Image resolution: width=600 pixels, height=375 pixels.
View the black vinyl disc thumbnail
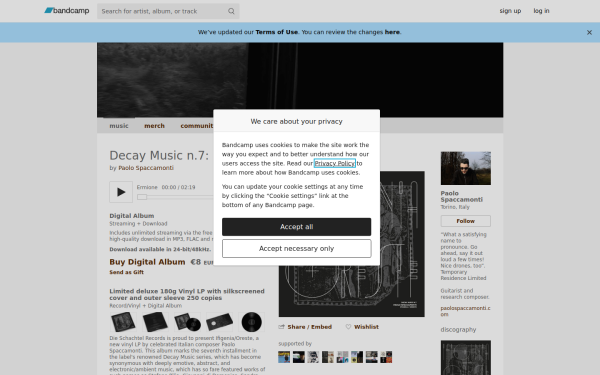coord(251,322)
